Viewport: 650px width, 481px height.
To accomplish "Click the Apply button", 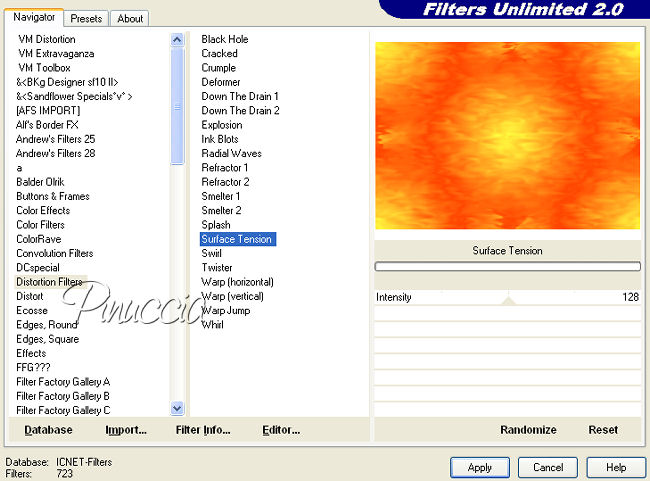I will coord(480,468).
